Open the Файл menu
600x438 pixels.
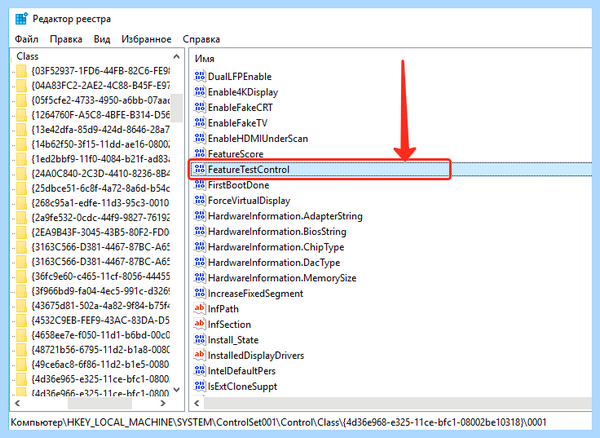[26, 39]
